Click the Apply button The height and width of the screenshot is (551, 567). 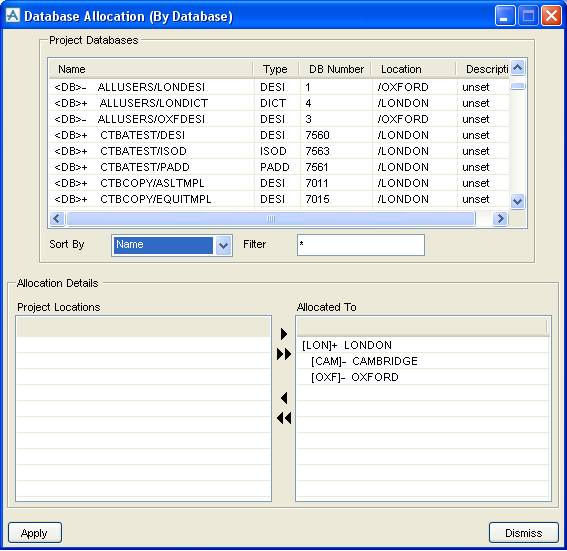[x=35, y=533]
